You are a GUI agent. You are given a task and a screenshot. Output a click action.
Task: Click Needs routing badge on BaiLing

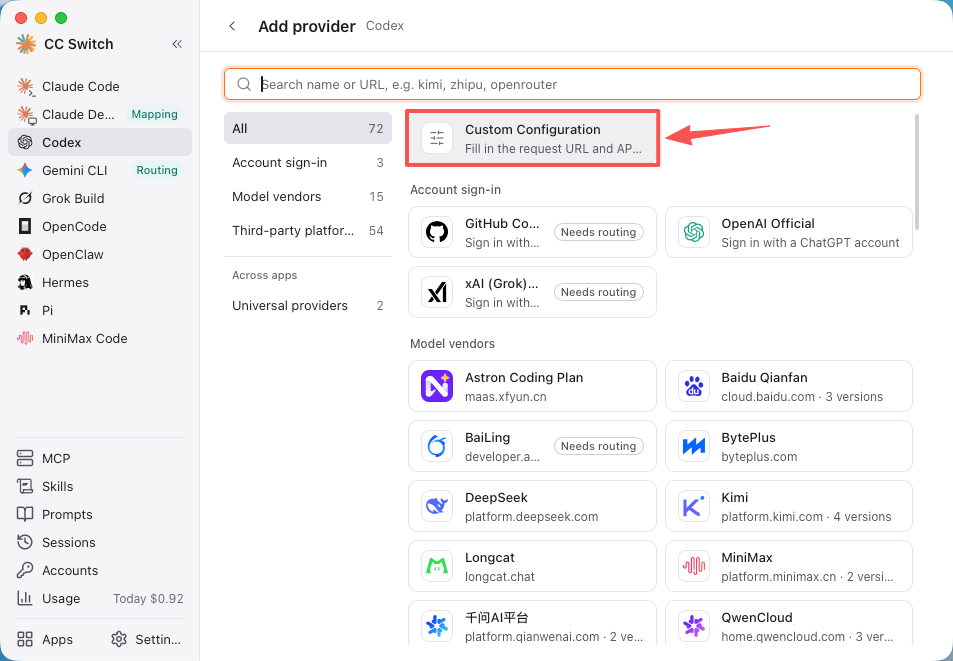coord(599,446)
